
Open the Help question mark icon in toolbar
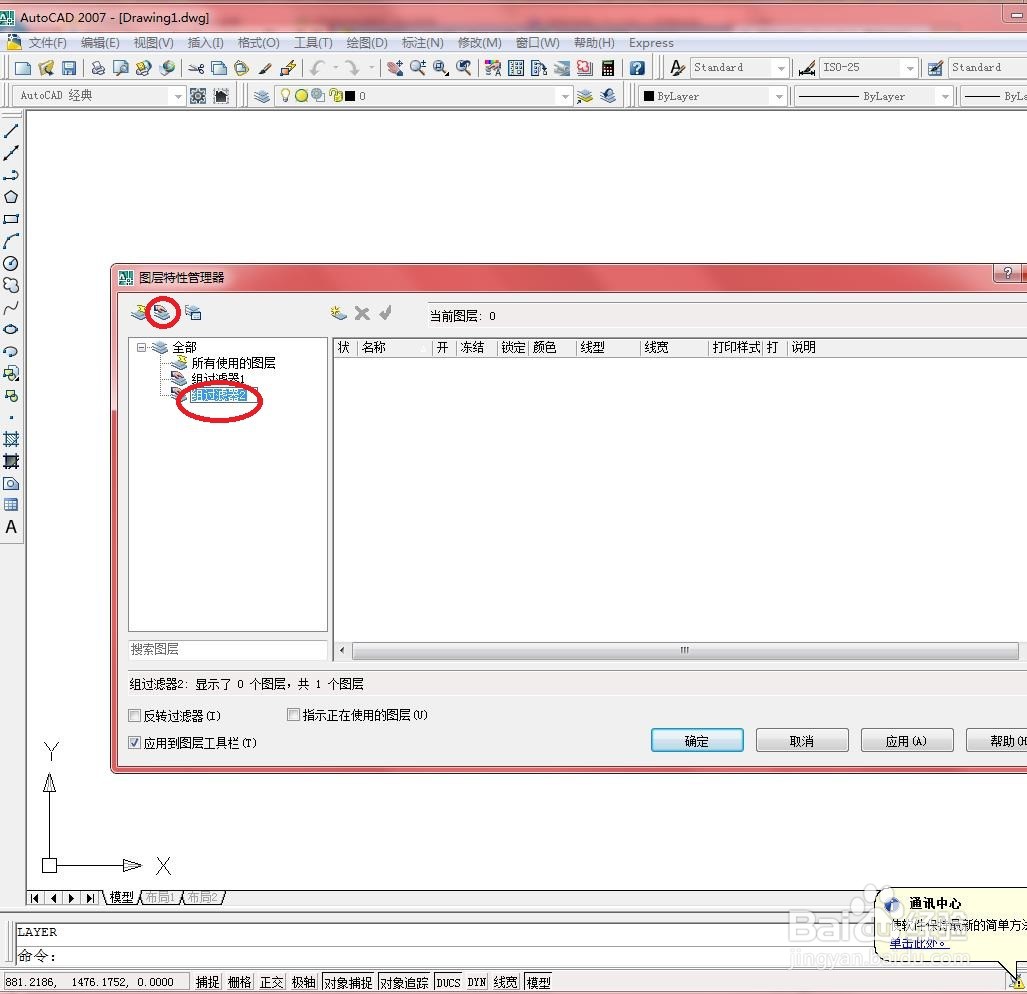[637, 68]
